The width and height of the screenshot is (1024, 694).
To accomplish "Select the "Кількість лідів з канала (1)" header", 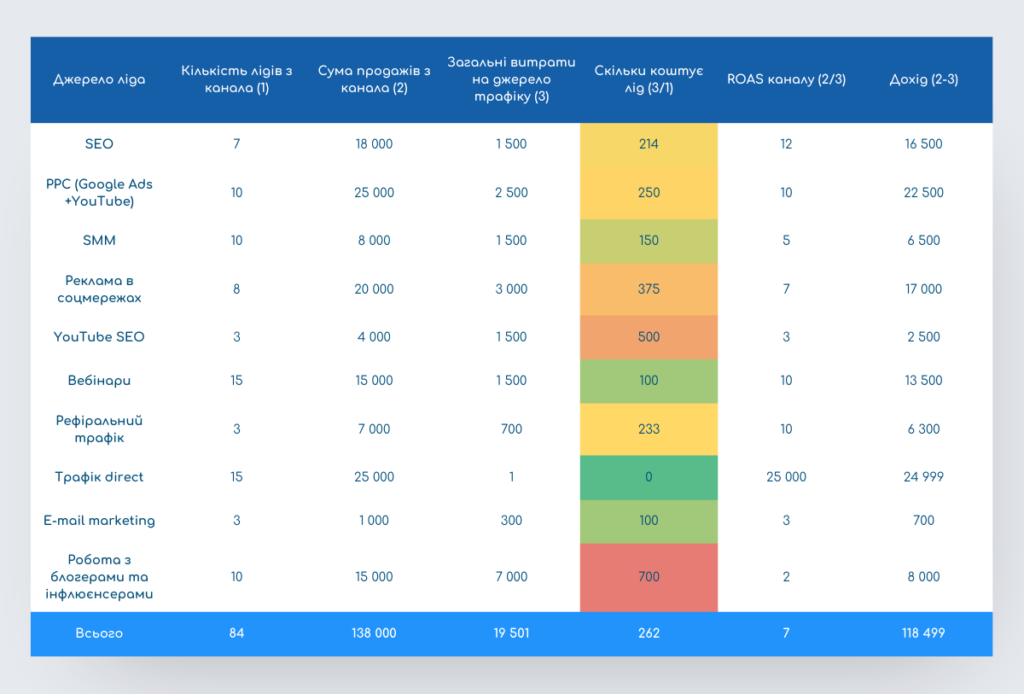I will 236,80.
